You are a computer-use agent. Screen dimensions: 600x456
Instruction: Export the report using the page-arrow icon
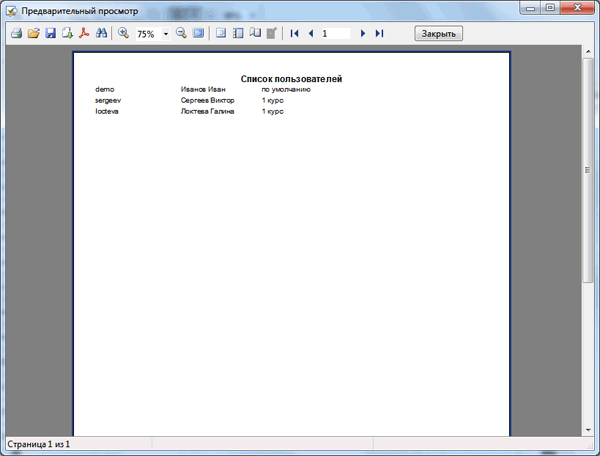[x=67, y=33]
